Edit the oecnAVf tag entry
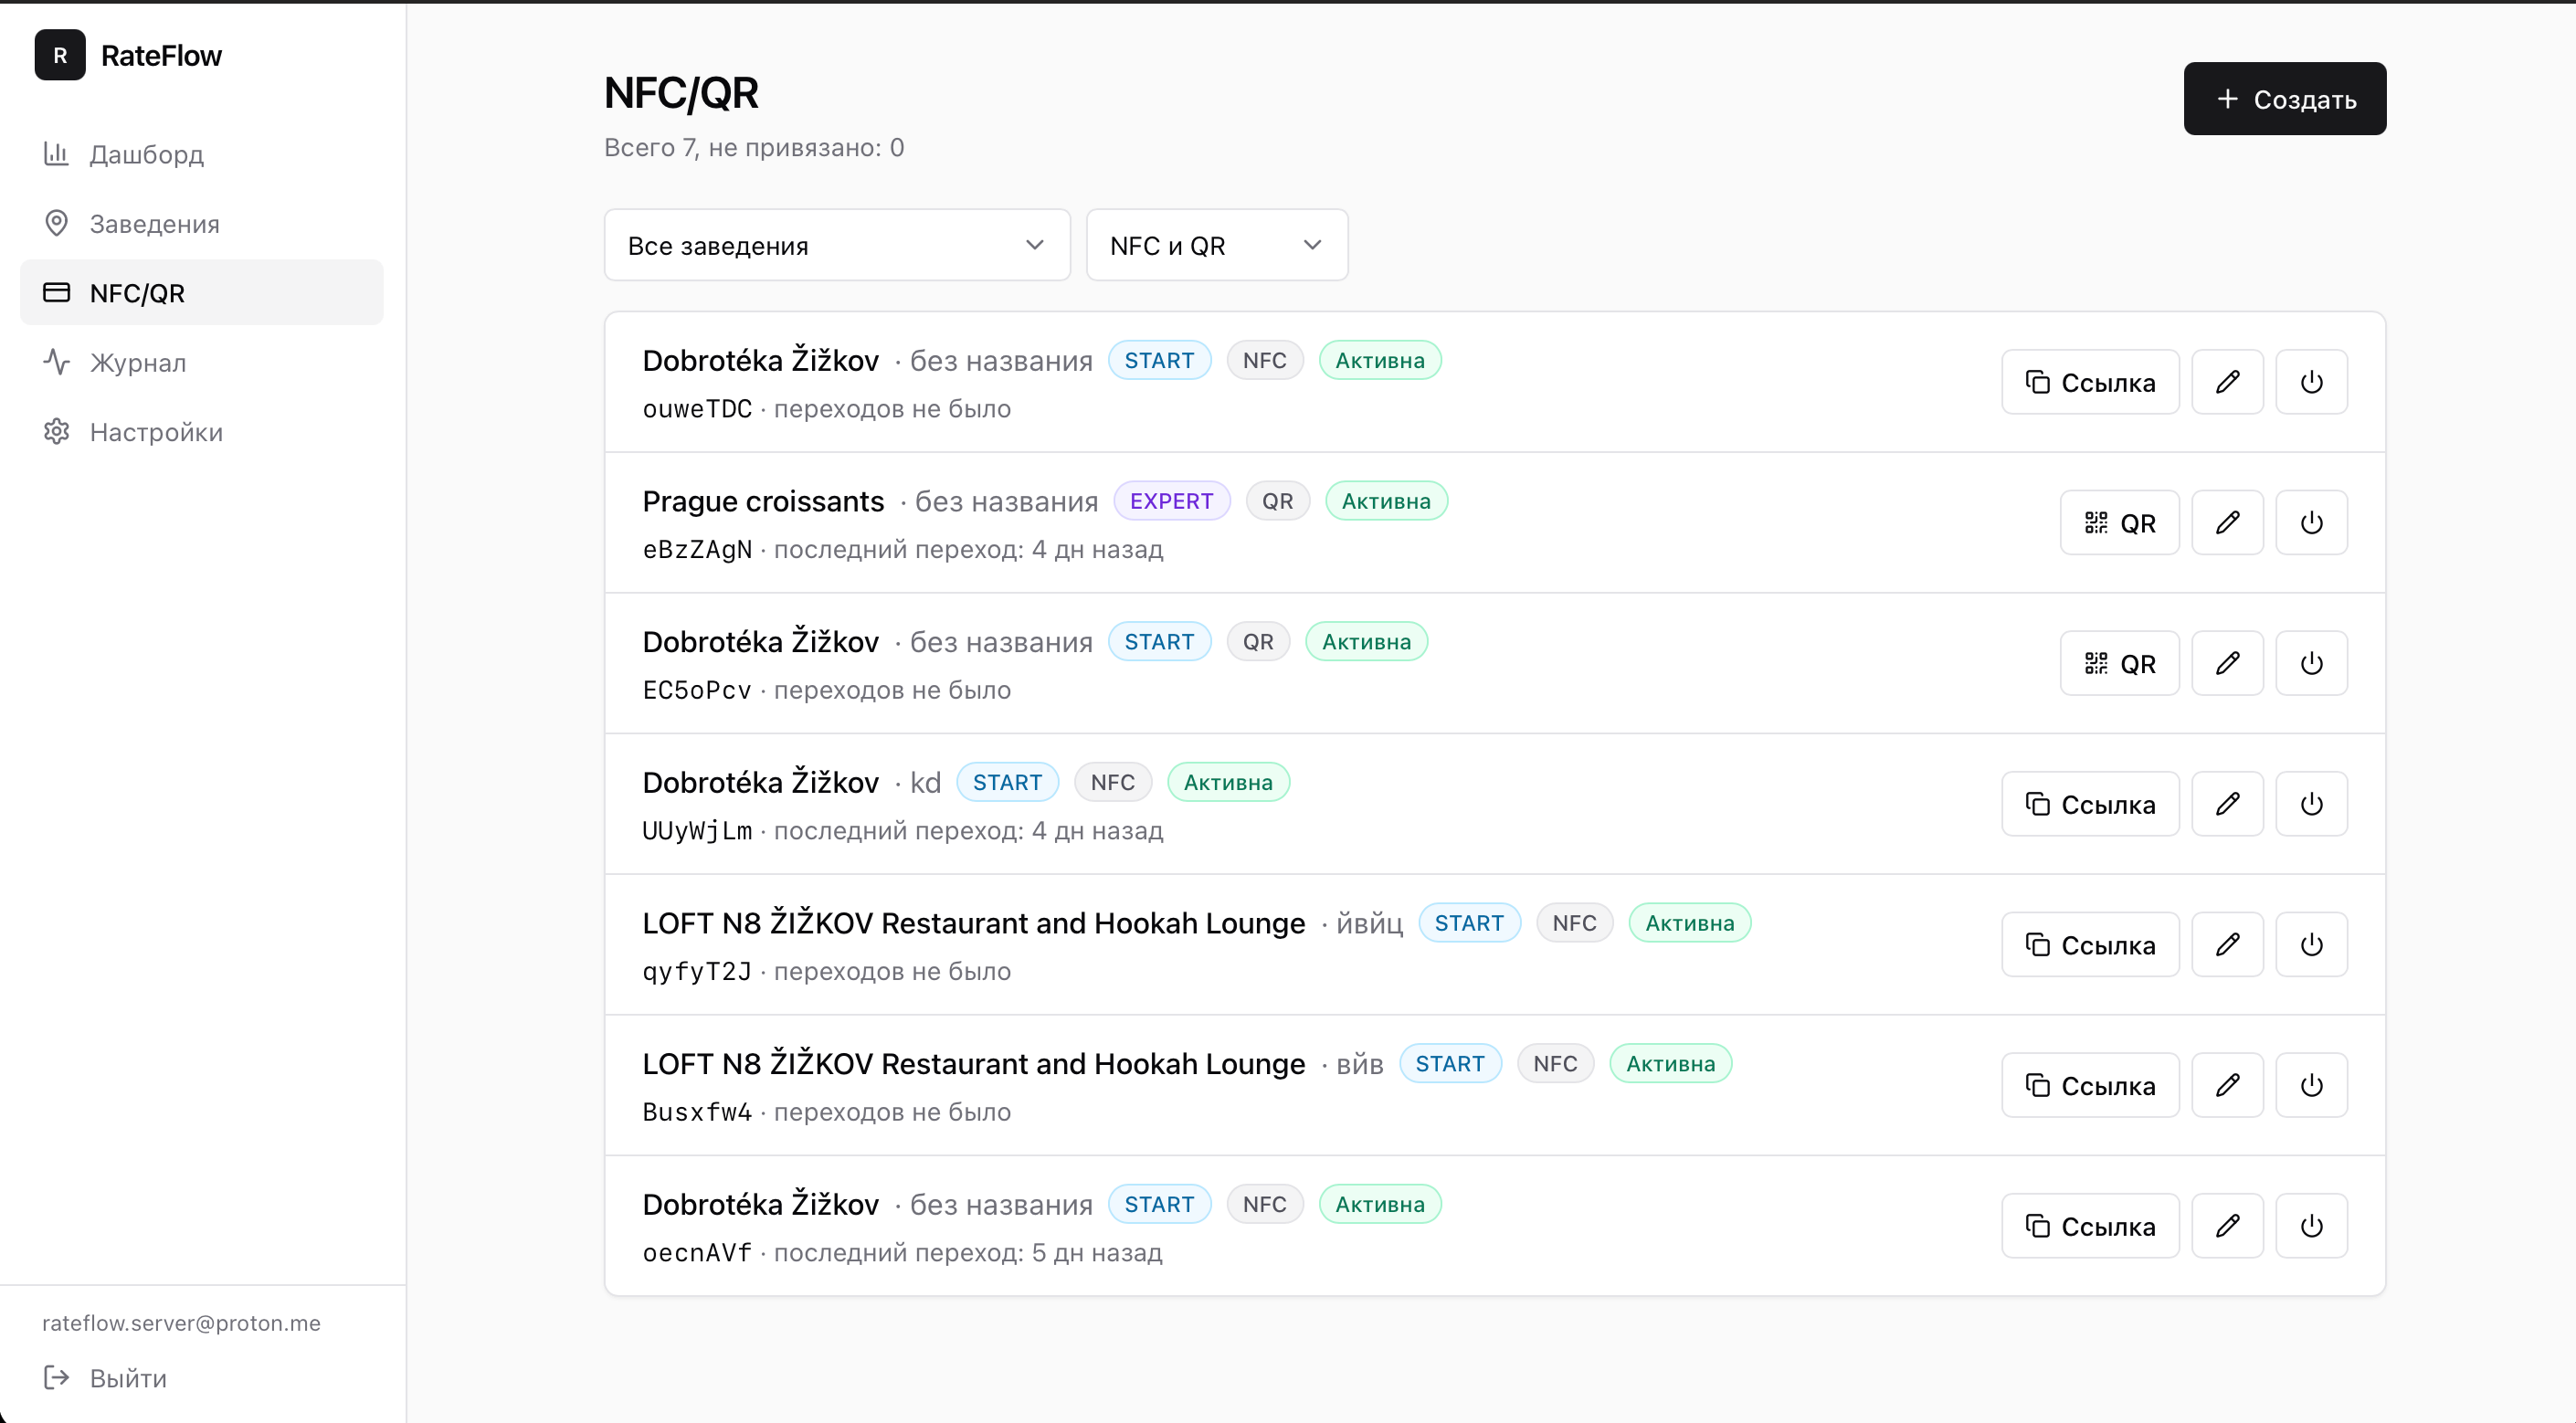The height and width of the screenshot is (1423, 2576). 2227,1226
